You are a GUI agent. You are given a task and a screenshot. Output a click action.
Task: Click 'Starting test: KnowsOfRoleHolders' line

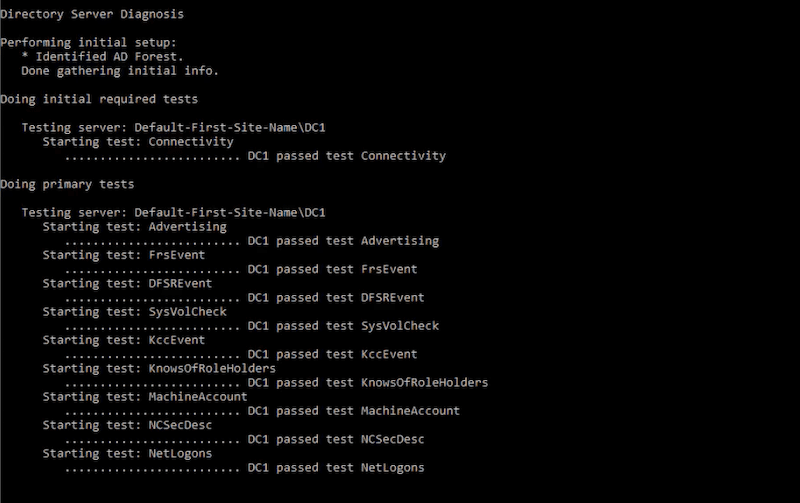159,368
